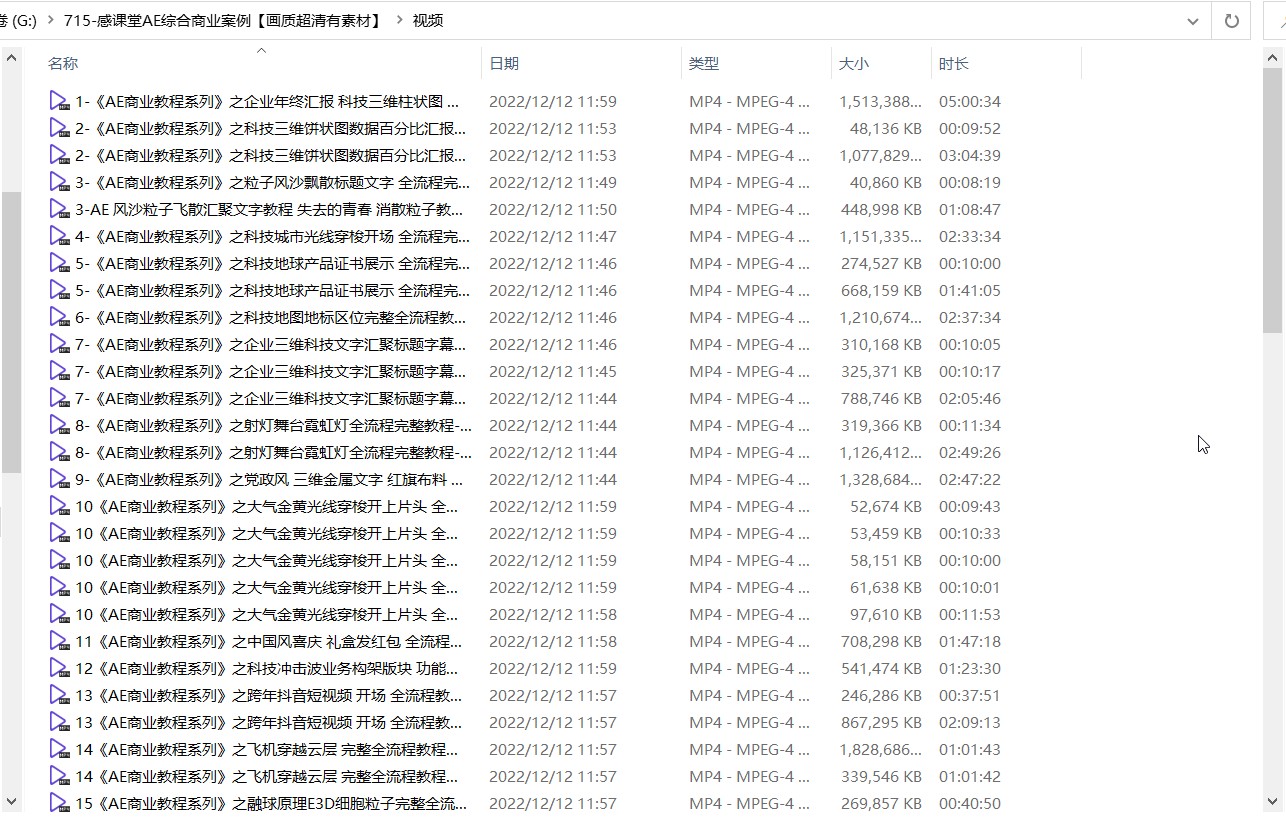Click icon of 14 file lasting 01:01:43

pos(59,749)
